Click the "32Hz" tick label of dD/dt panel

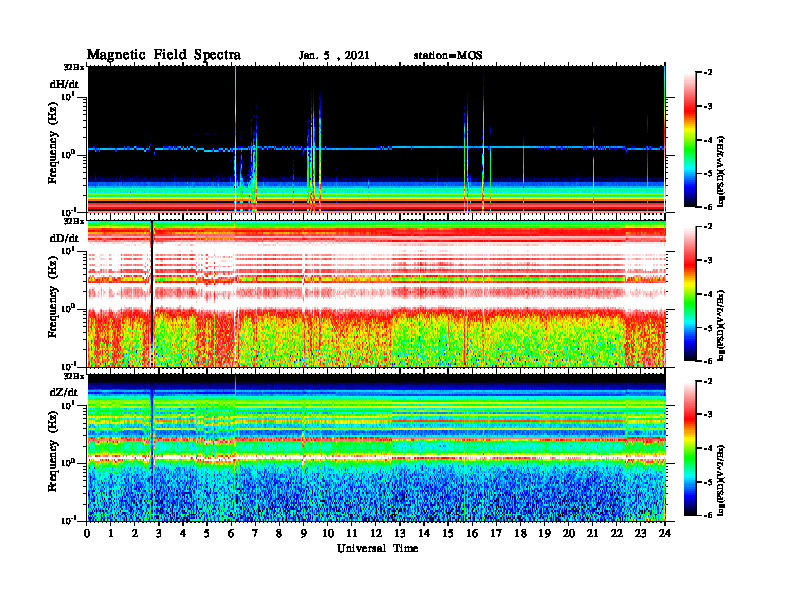[x=74, y=221]
